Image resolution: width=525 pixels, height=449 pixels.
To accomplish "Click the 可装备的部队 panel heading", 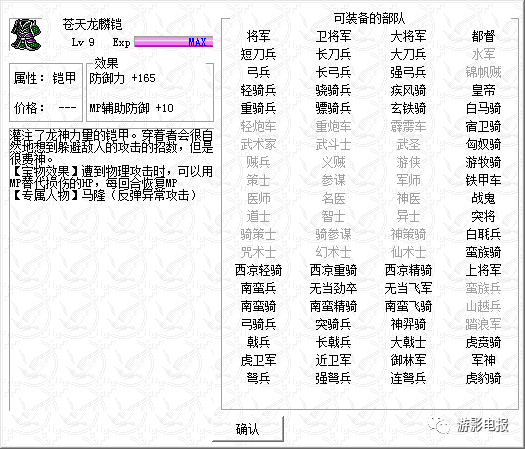I will [x=369, y=18].
